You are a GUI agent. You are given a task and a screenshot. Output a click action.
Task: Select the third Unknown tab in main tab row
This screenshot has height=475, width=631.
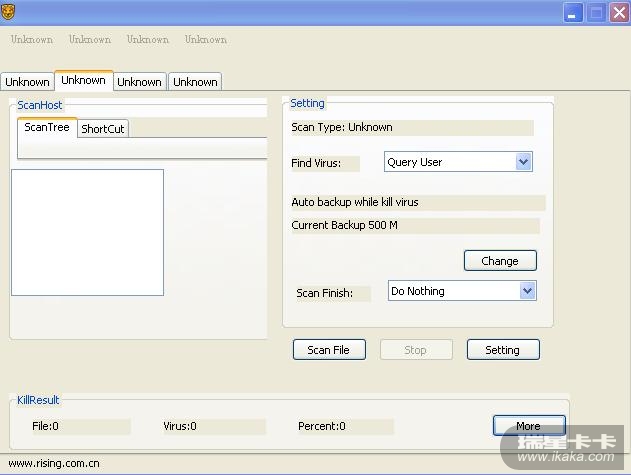pos(139,82)
